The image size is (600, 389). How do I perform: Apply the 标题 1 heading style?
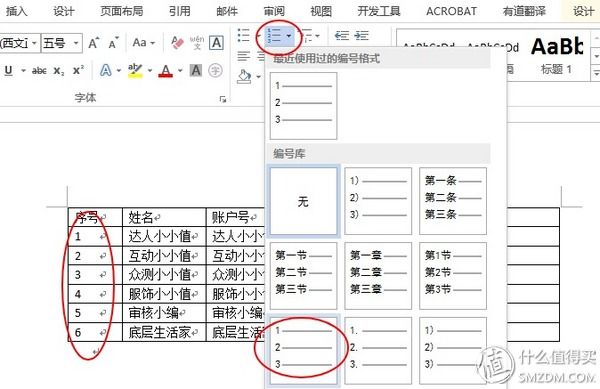(x=557, y=55)
